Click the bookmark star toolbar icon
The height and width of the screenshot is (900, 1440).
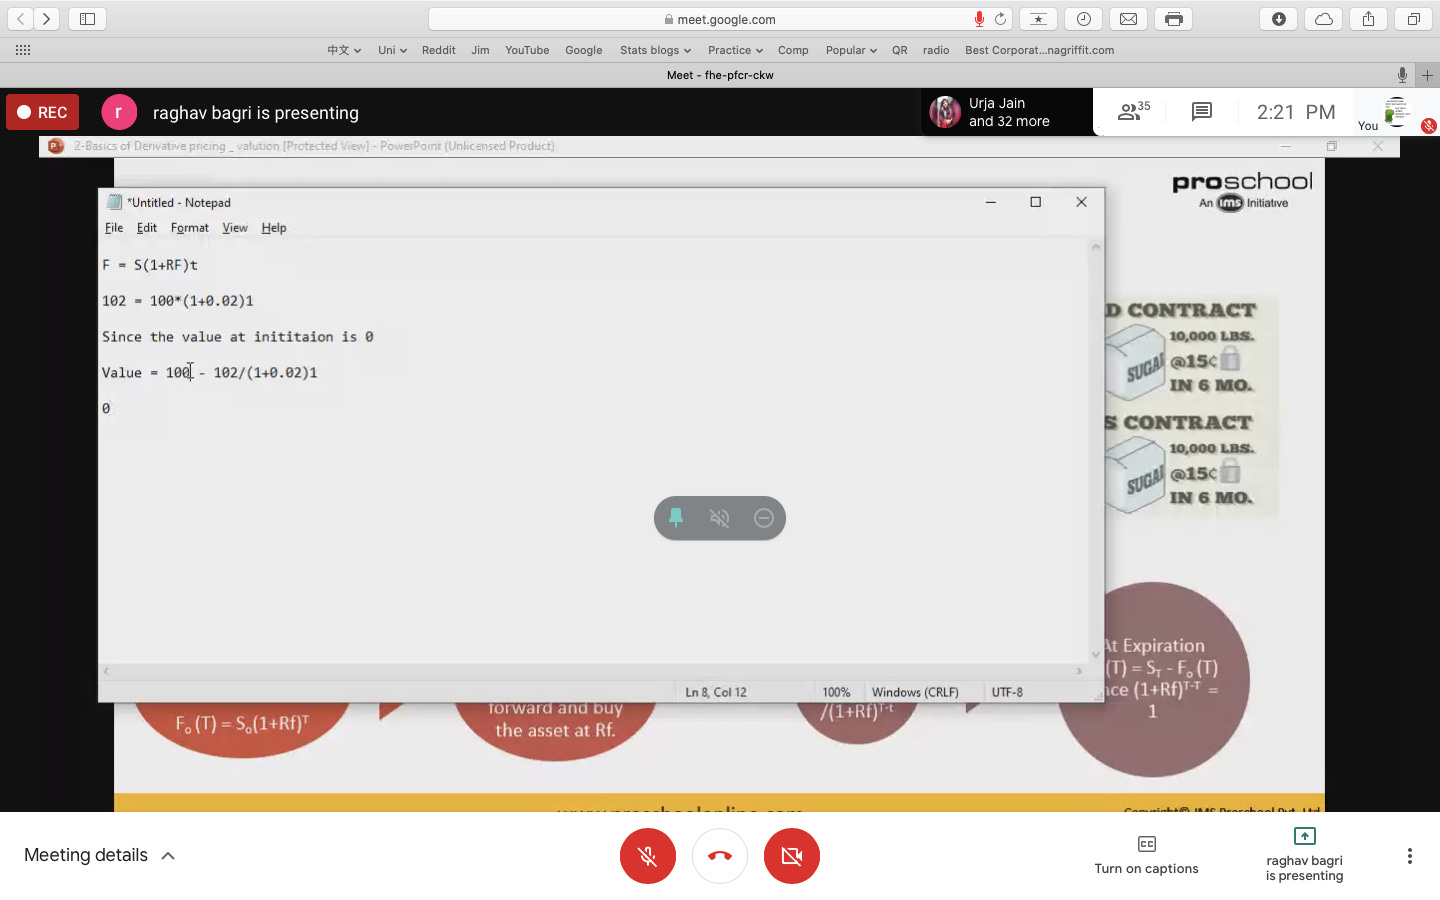[1038, 19]
